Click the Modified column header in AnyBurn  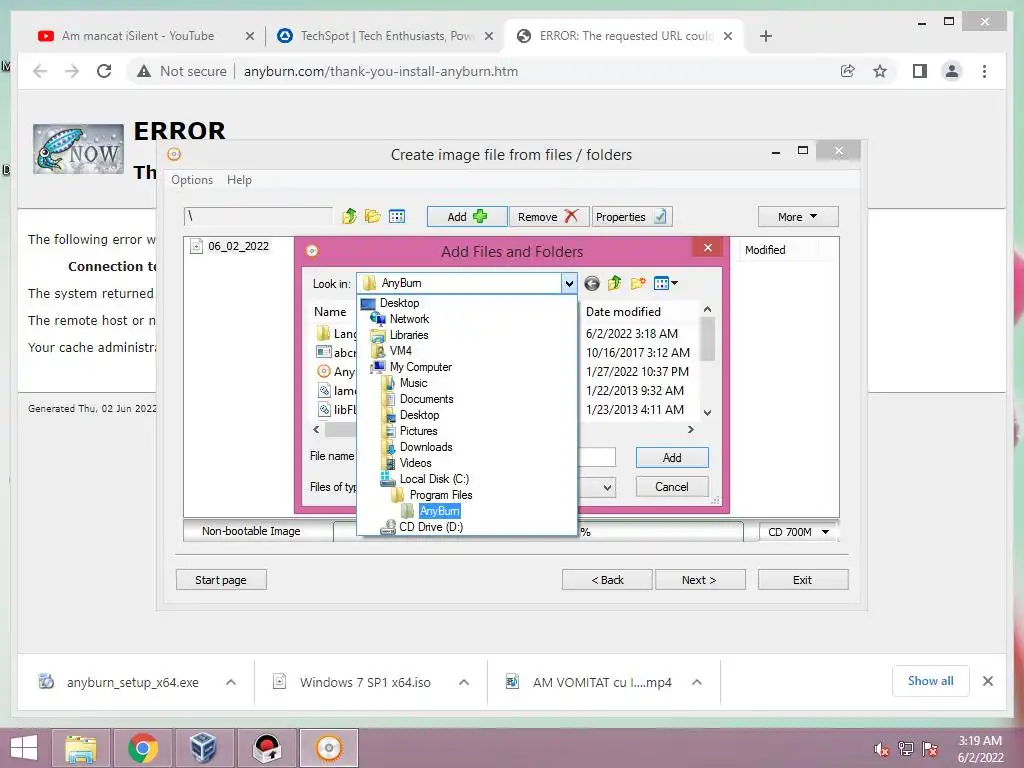pos(765,250)
